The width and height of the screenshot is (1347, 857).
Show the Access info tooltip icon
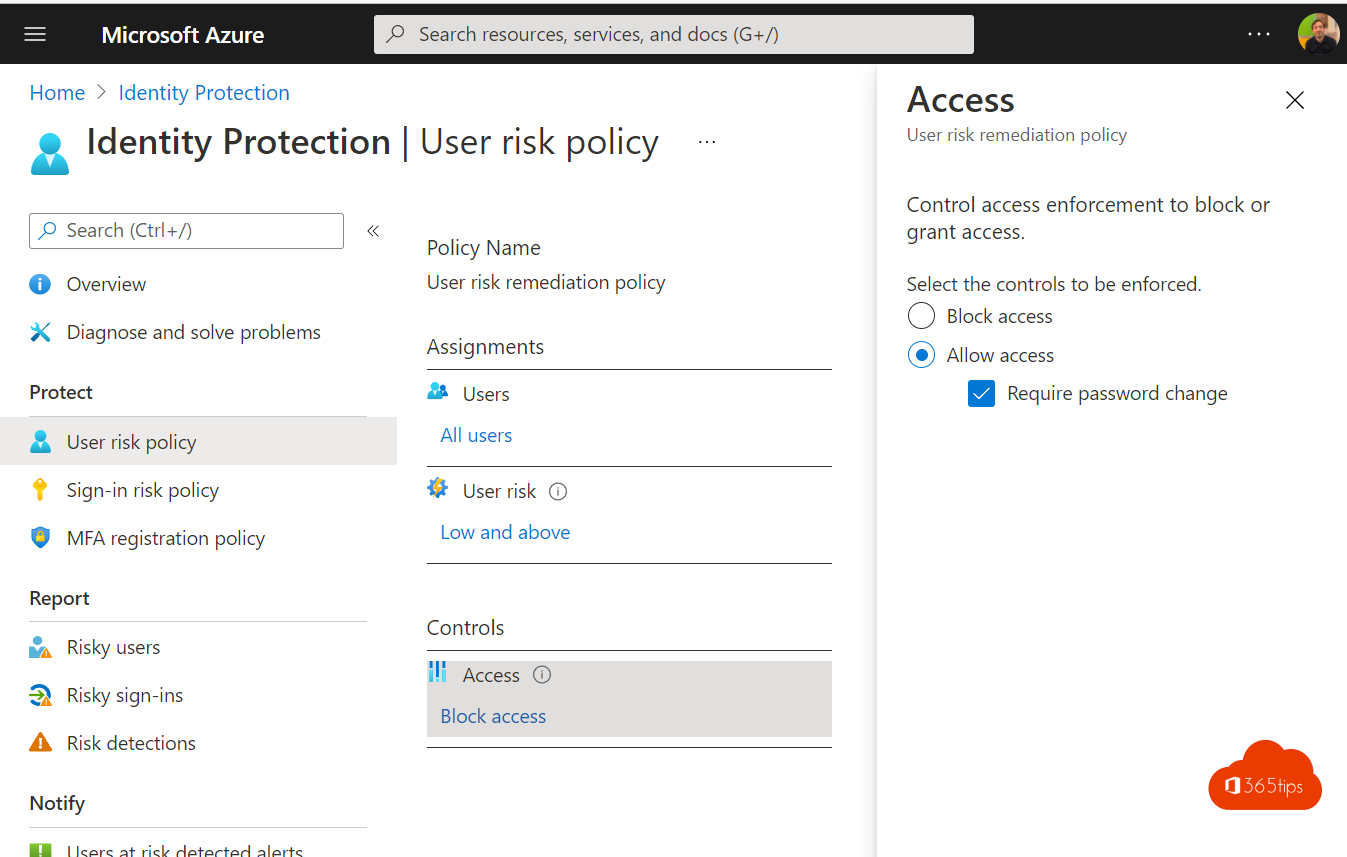tap(542, 675)
